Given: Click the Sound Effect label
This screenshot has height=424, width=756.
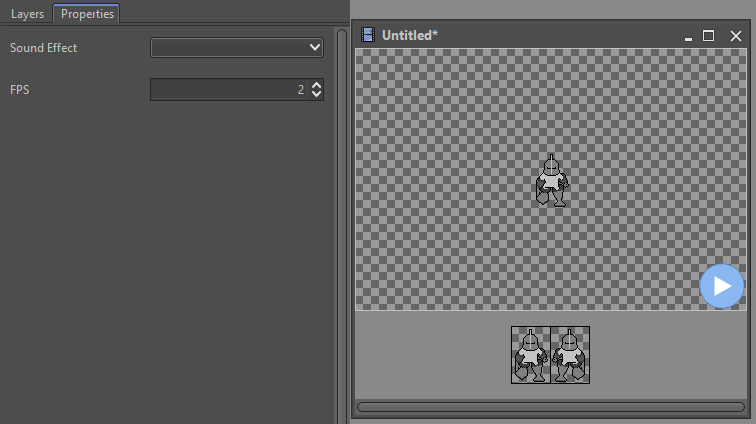Looking at the screenshot, I should [x=43, y=48].
